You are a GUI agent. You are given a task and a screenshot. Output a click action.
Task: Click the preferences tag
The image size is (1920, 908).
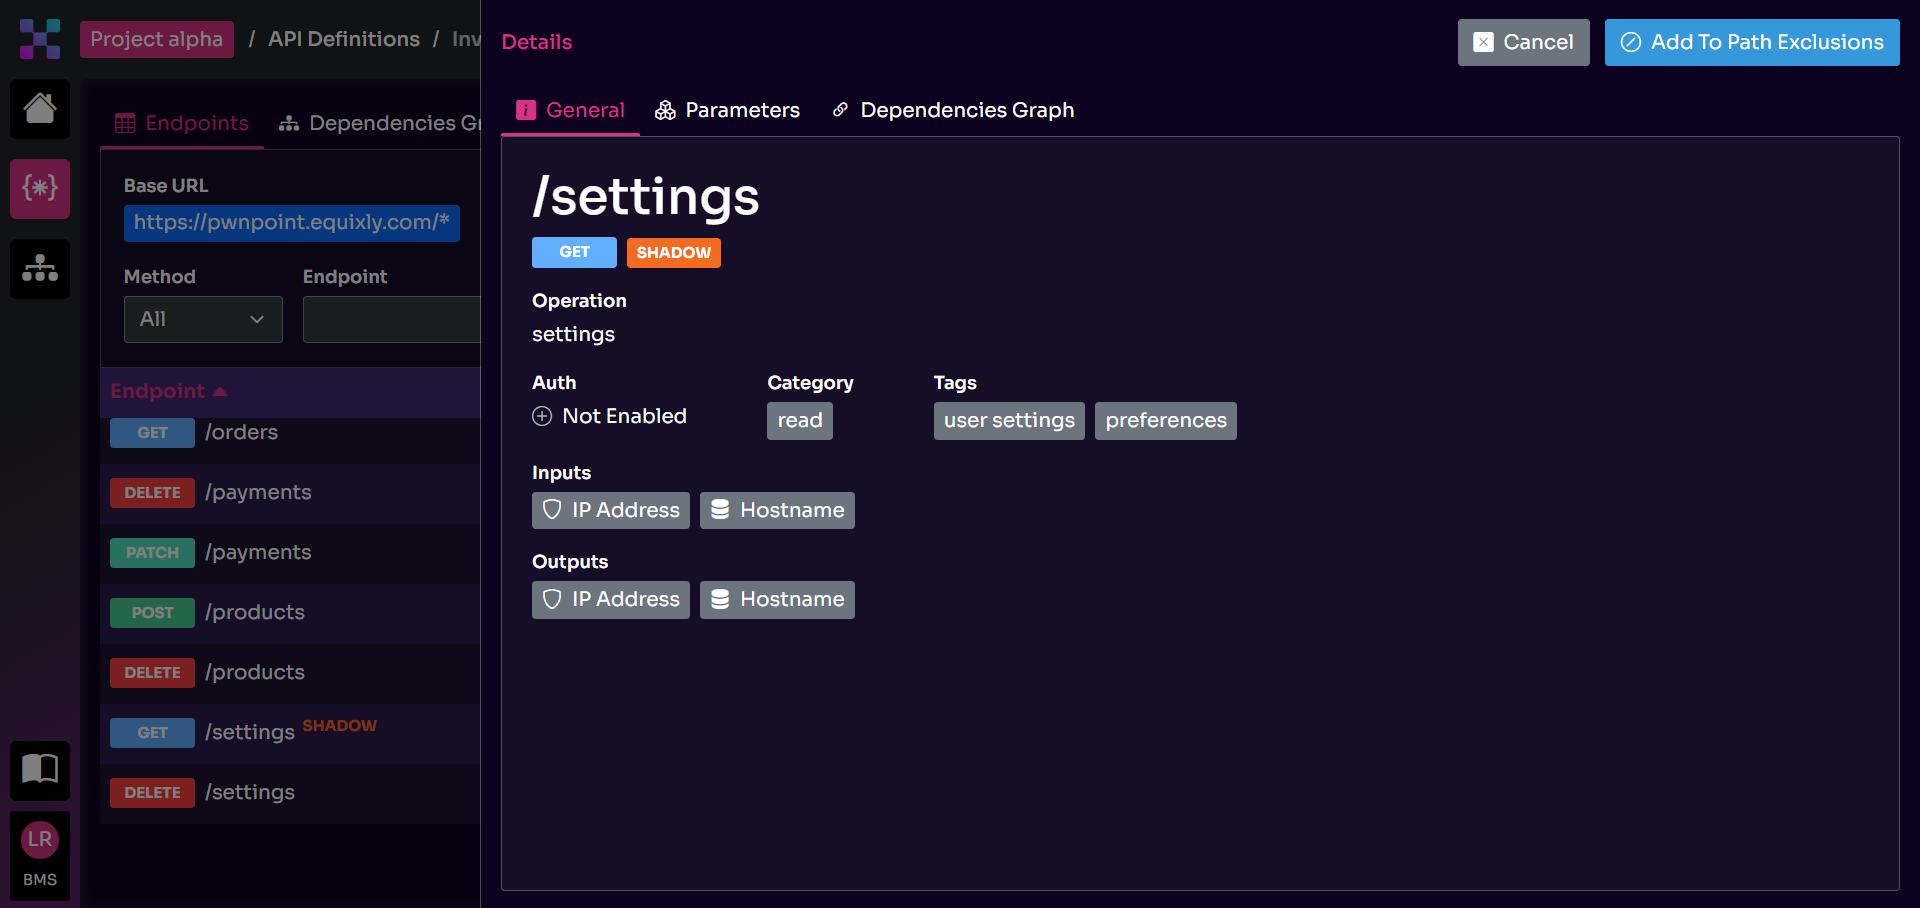click(x=1165, y=421)
